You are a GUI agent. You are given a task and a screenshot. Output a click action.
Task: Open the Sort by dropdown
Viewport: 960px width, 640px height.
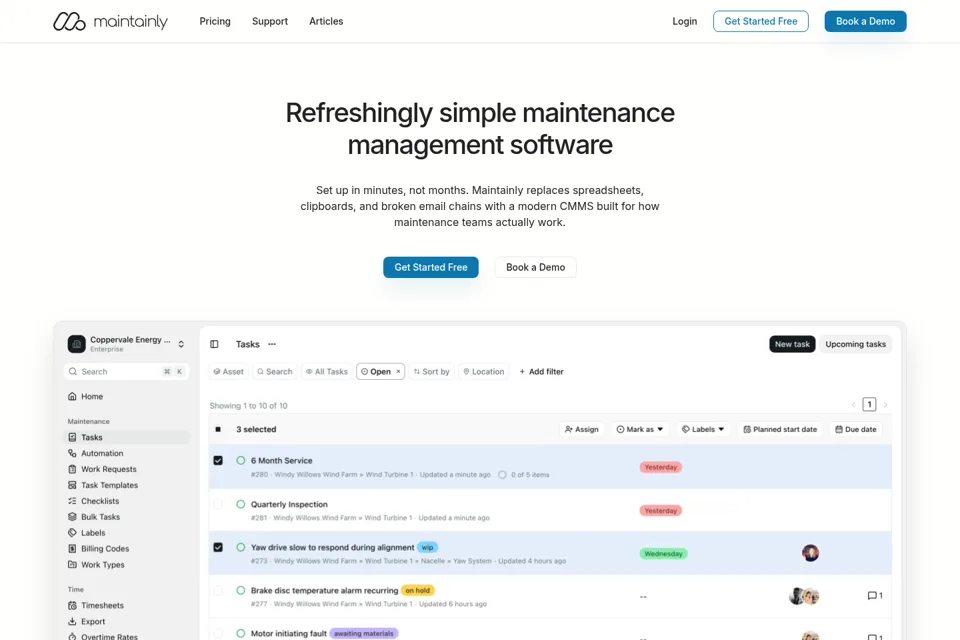(x=432, y=371)
